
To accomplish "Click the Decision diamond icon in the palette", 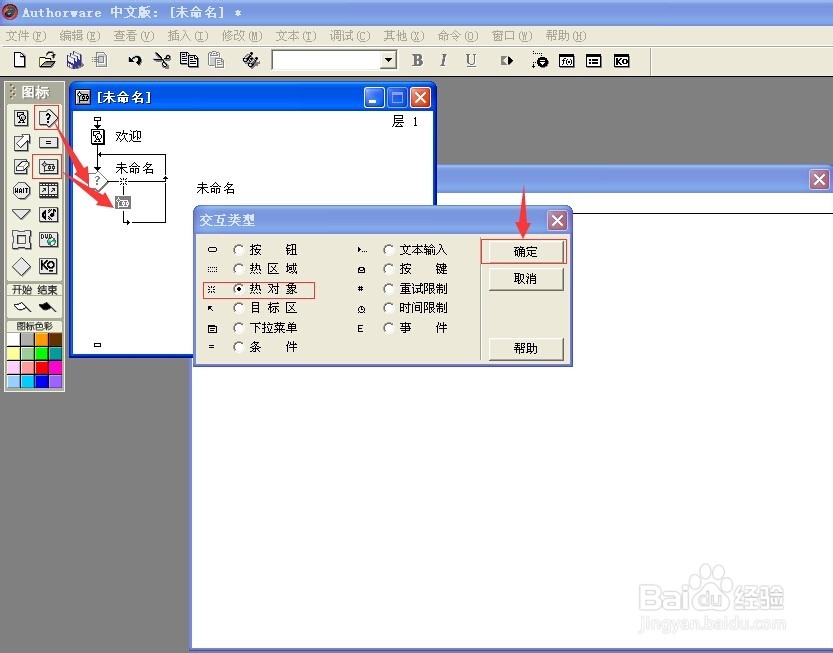I will pyautogui.click(x=21, y=266).
